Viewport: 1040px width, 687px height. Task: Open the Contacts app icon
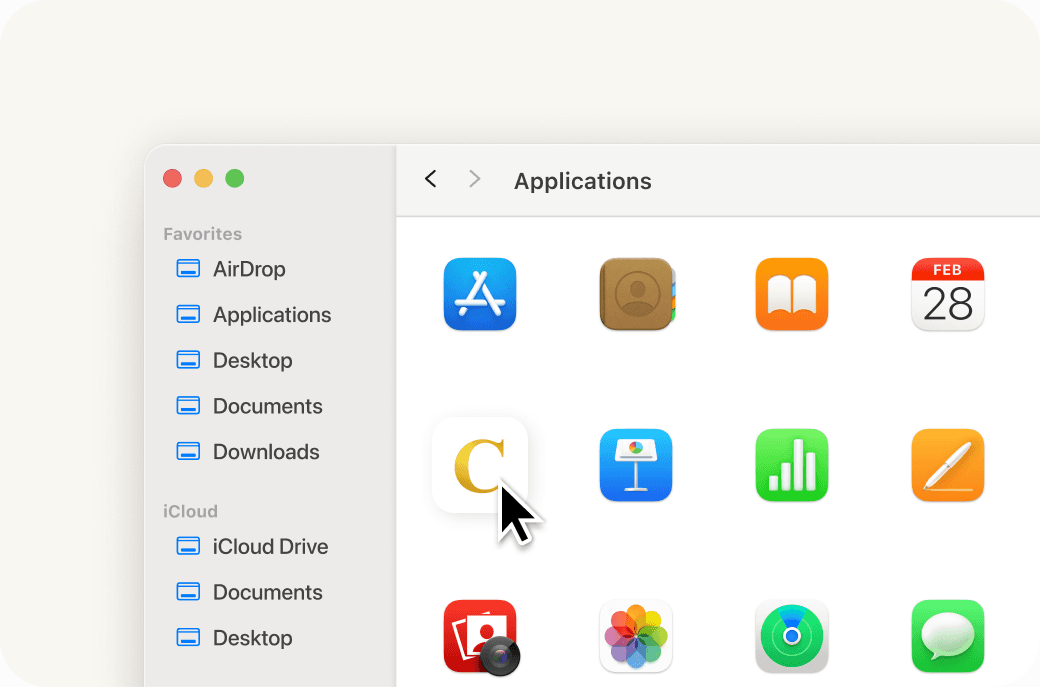click(637, 294)
